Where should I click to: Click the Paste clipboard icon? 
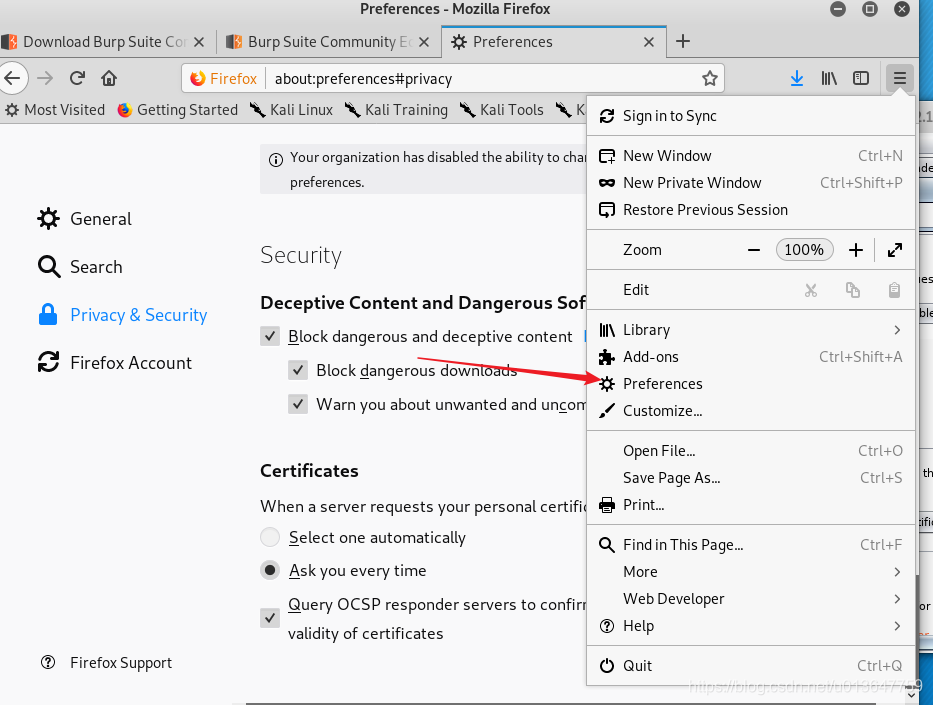coord(894,290)
